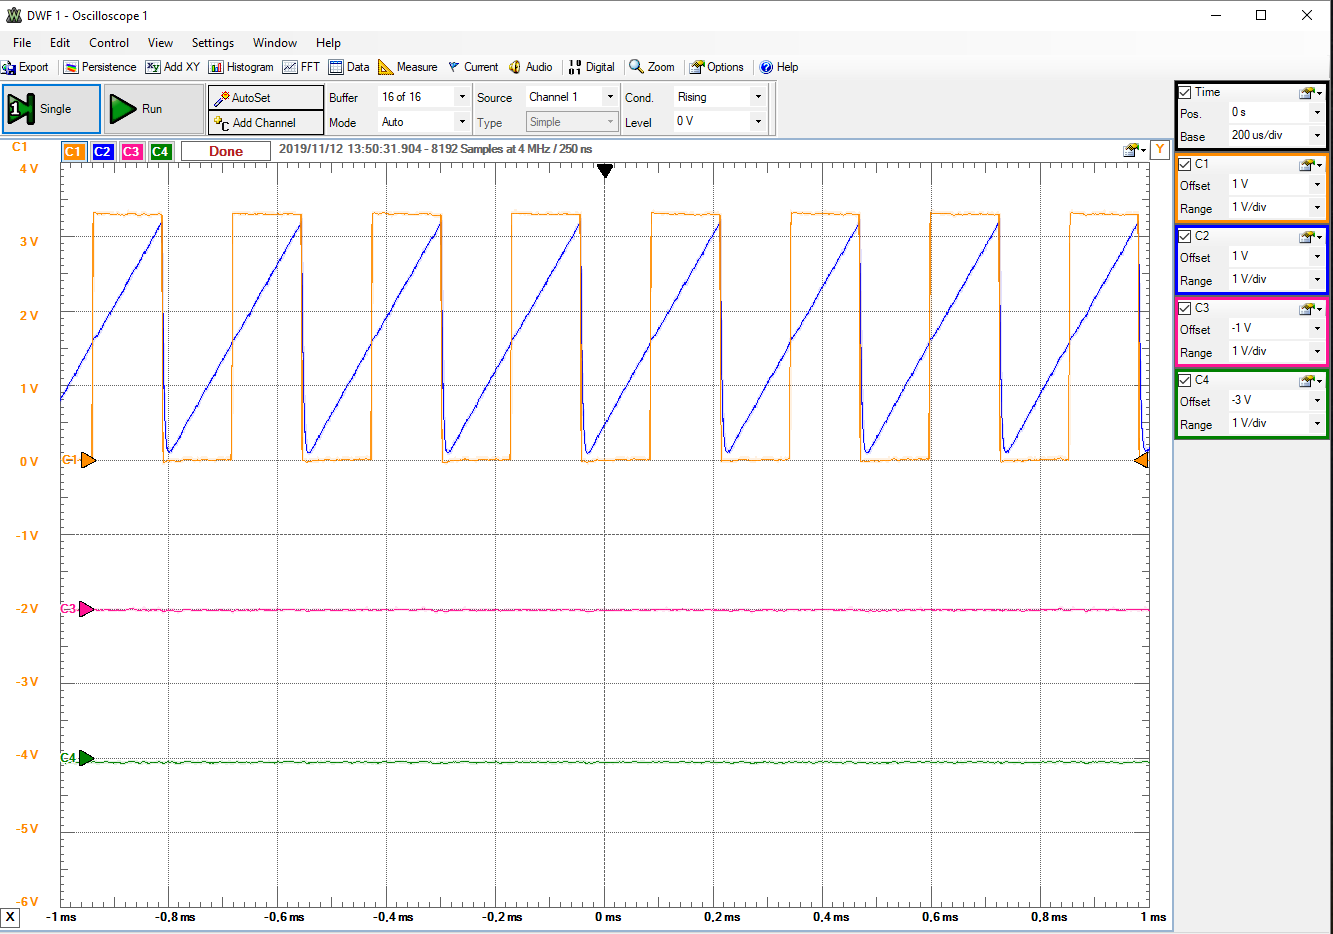The width and height of the screenshot is (1333, 934).
Task: Open the Control menu
Action: [108, 43]
